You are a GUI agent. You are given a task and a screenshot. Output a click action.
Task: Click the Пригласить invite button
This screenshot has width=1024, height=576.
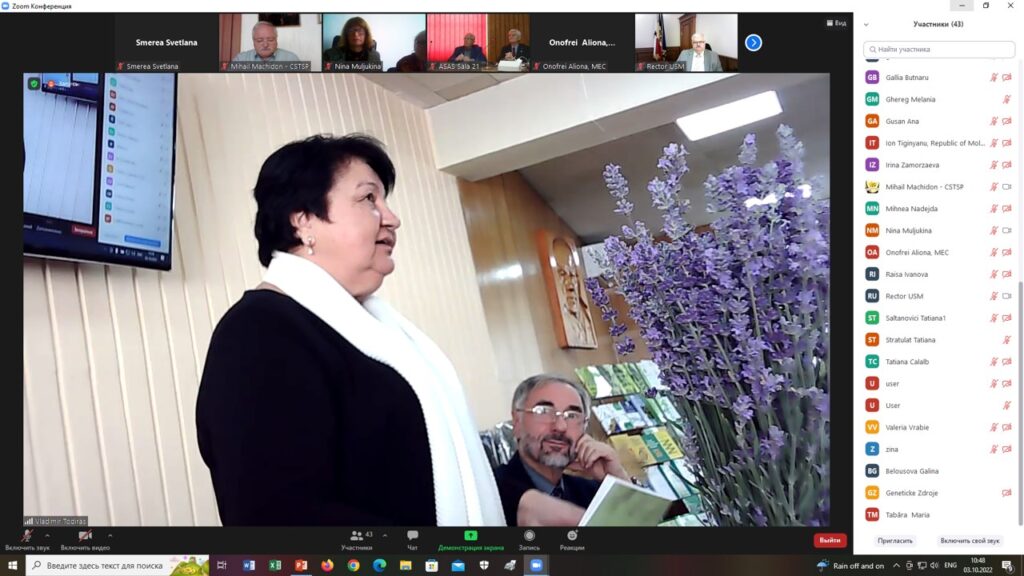pyautogui.click(x=894, y=540)
